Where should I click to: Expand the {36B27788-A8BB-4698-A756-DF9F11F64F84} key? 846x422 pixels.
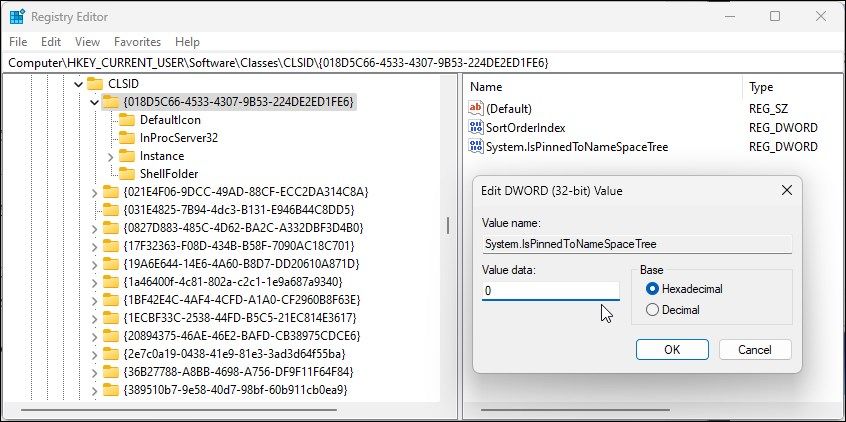(x=95, y=373)
